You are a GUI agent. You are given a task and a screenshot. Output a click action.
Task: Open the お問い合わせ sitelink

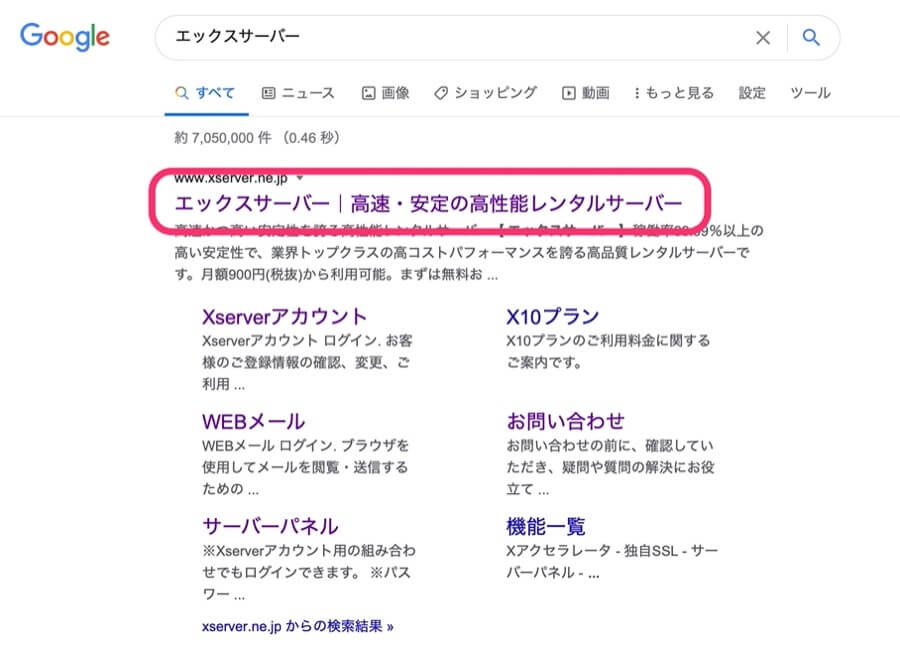565,420
